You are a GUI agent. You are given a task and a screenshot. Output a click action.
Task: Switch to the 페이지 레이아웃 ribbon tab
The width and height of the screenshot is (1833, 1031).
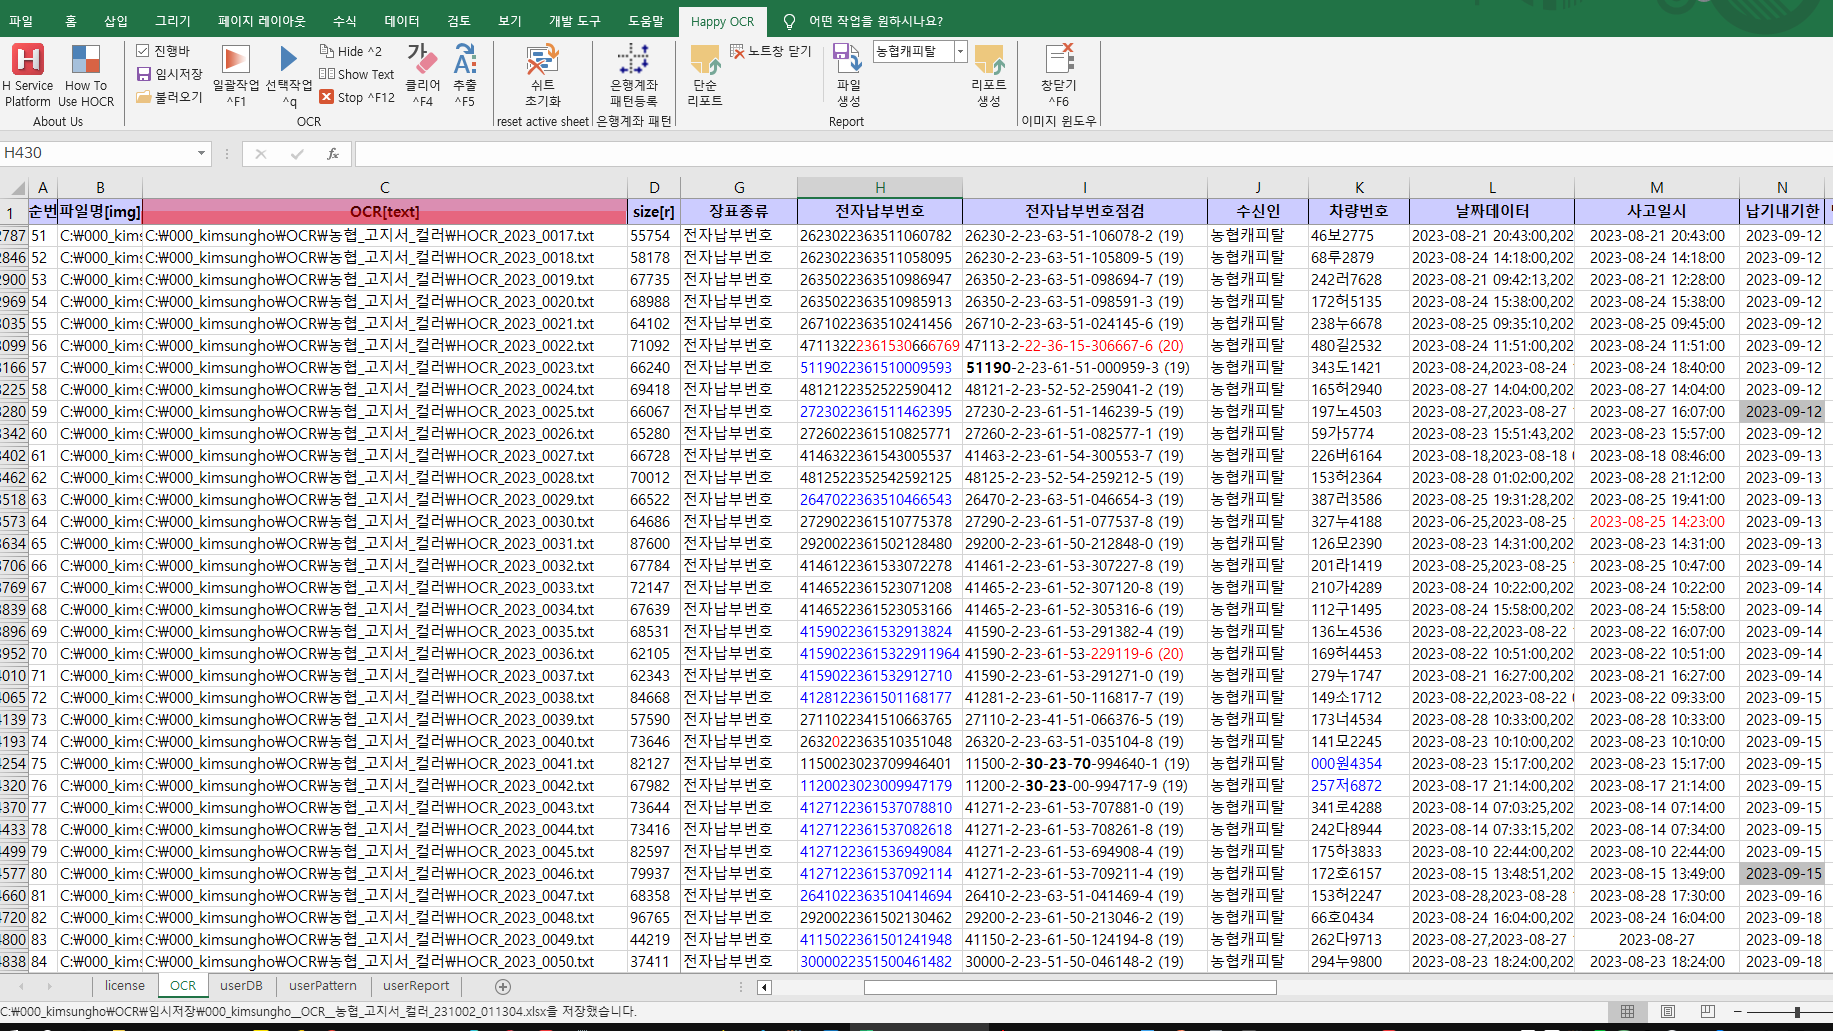point(262,21)
